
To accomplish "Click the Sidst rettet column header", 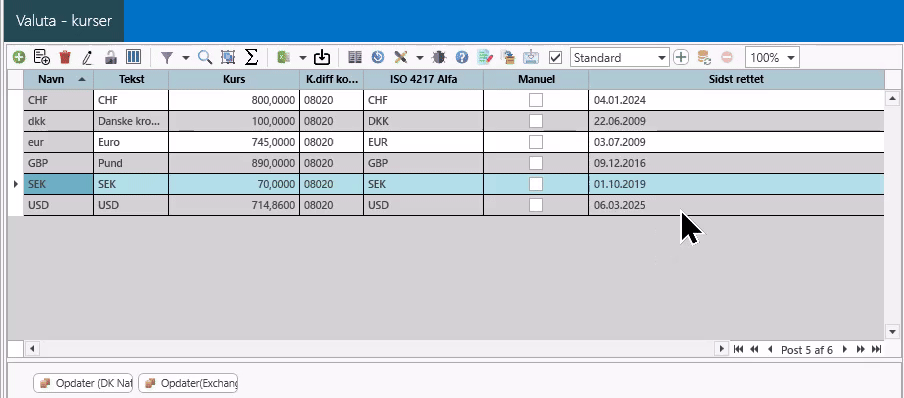I will click(x=736, y=80).
